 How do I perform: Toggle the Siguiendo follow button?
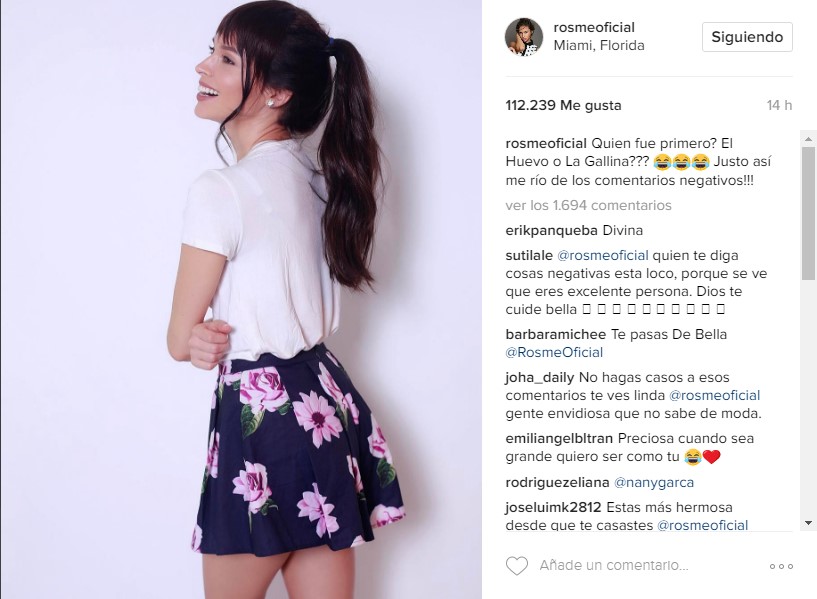747,37
